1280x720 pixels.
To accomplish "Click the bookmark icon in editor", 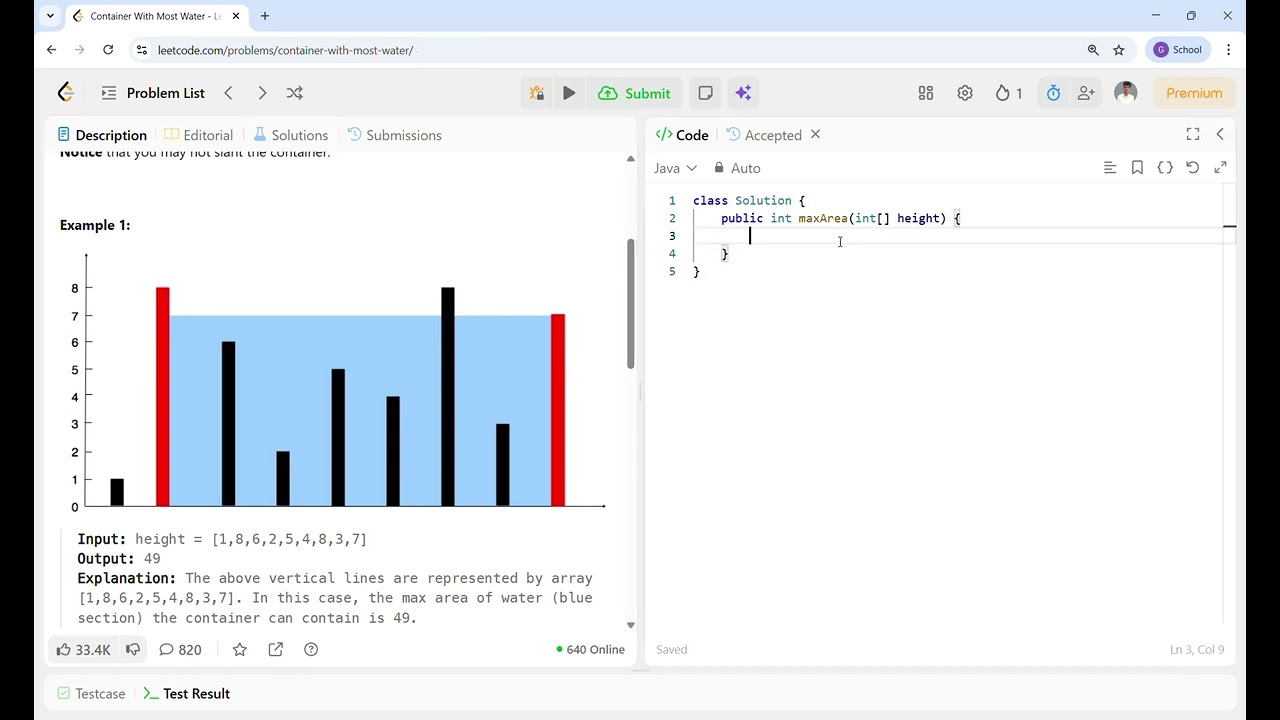I will tap(1137, 168).
